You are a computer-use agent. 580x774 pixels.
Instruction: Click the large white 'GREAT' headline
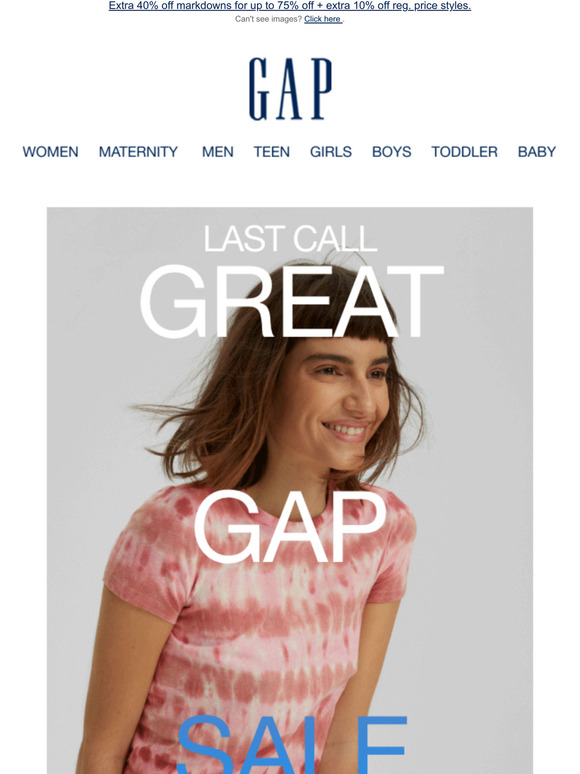(x=292, y=302)
